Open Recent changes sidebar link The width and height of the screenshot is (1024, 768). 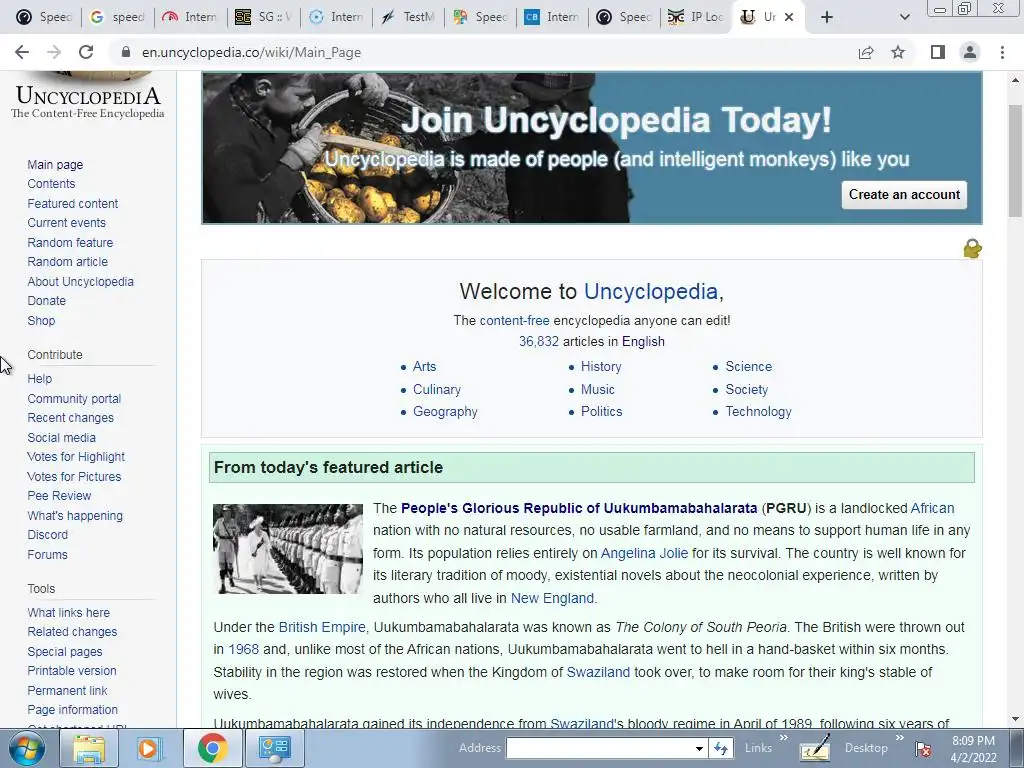[x=71, y=418]
